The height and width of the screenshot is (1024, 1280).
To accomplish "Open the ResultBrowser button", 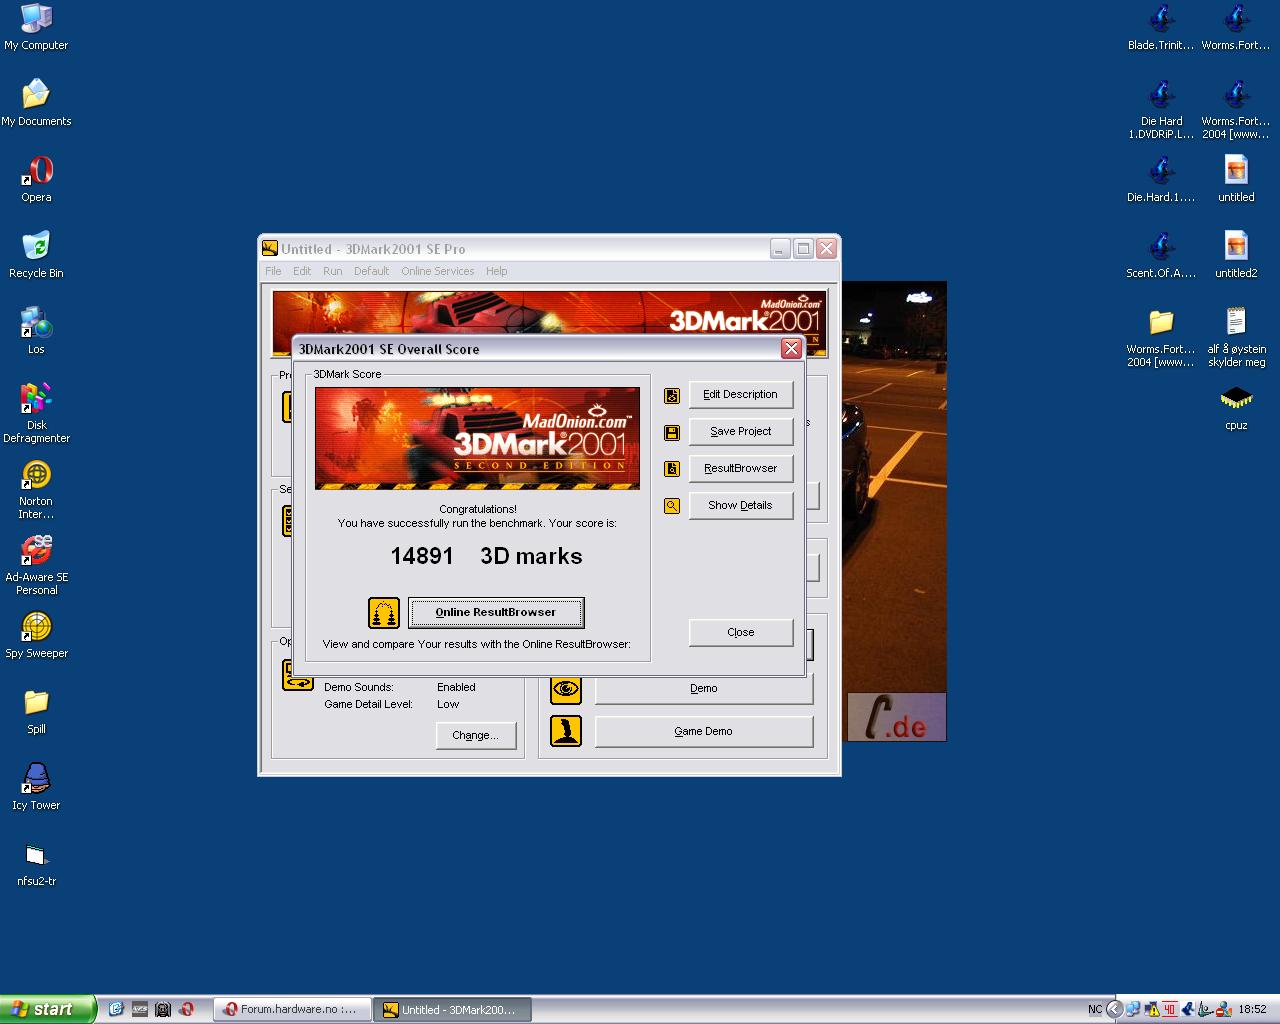I will click(x=740, y=469).
